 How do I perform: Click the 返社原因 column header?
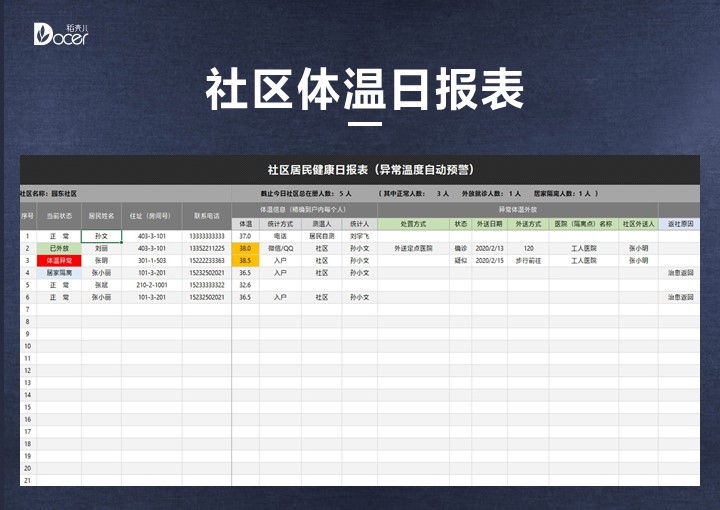(x=679, y=224)
